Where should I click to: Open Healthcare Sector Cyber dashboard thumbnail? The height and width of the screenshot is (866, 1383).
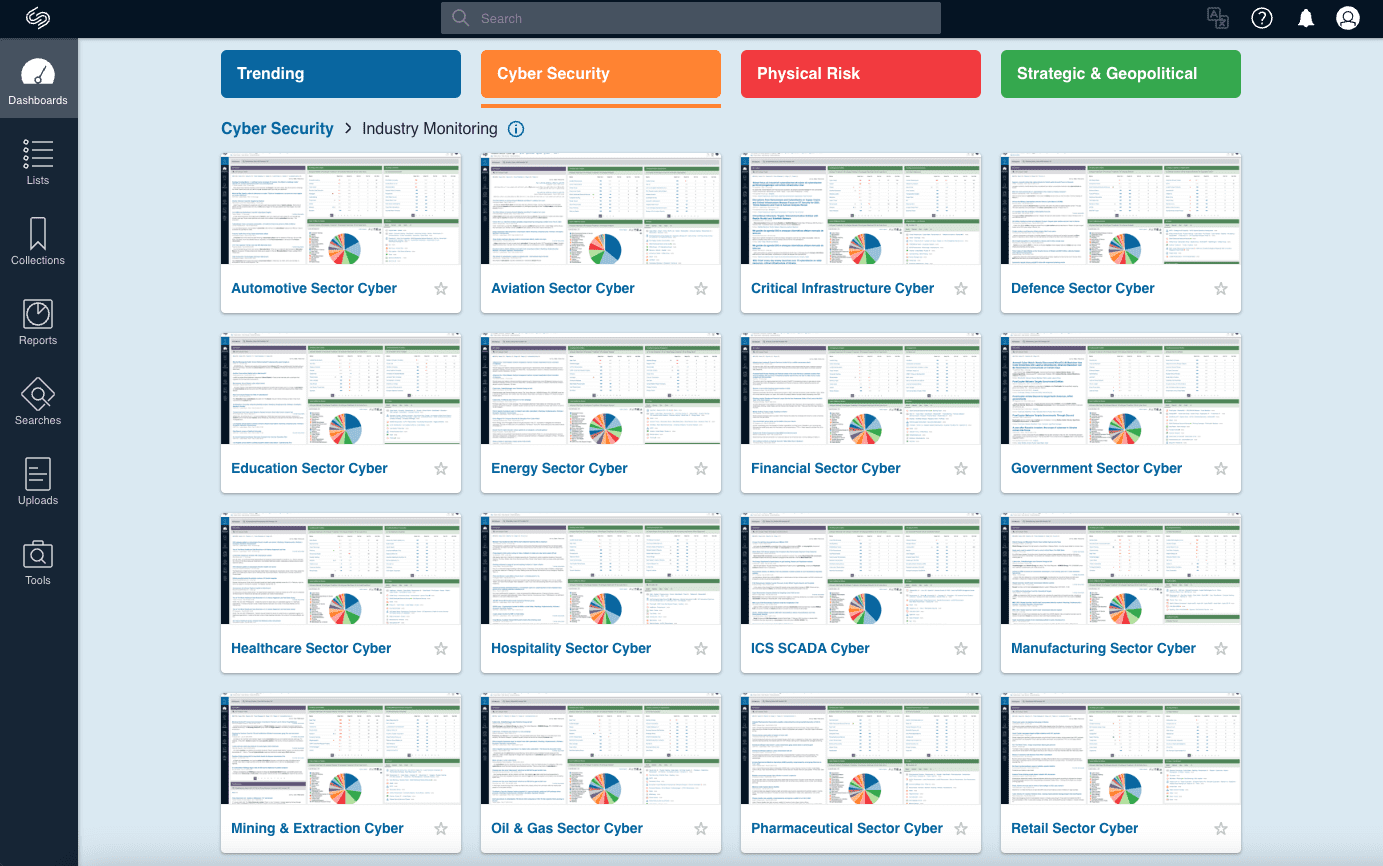tap(341, 570)
